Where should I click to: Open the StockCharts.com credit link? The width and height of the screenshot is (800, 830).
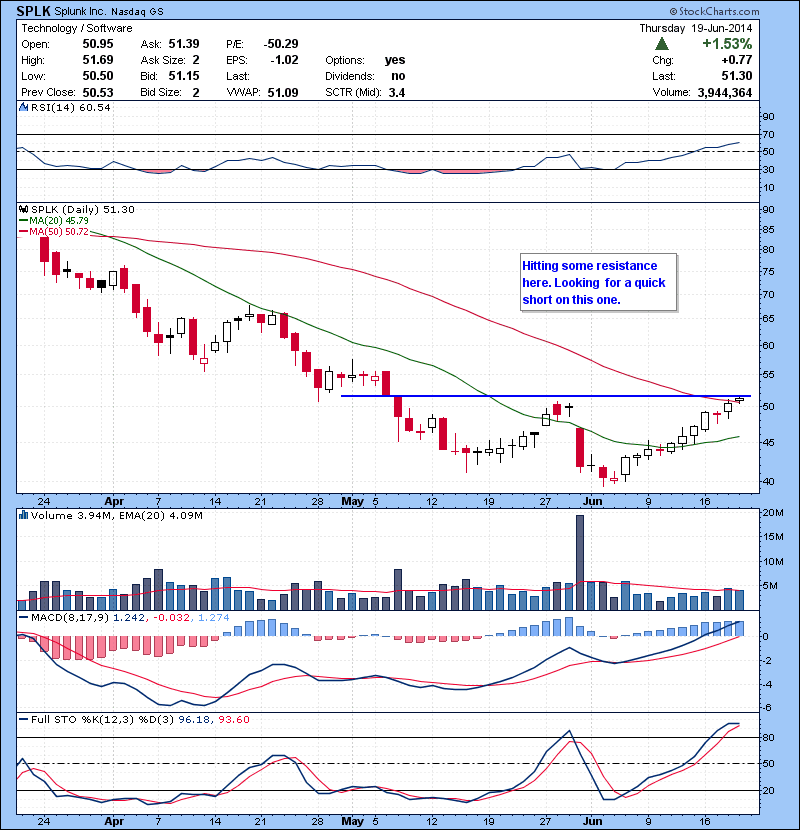tap(715, 12)
